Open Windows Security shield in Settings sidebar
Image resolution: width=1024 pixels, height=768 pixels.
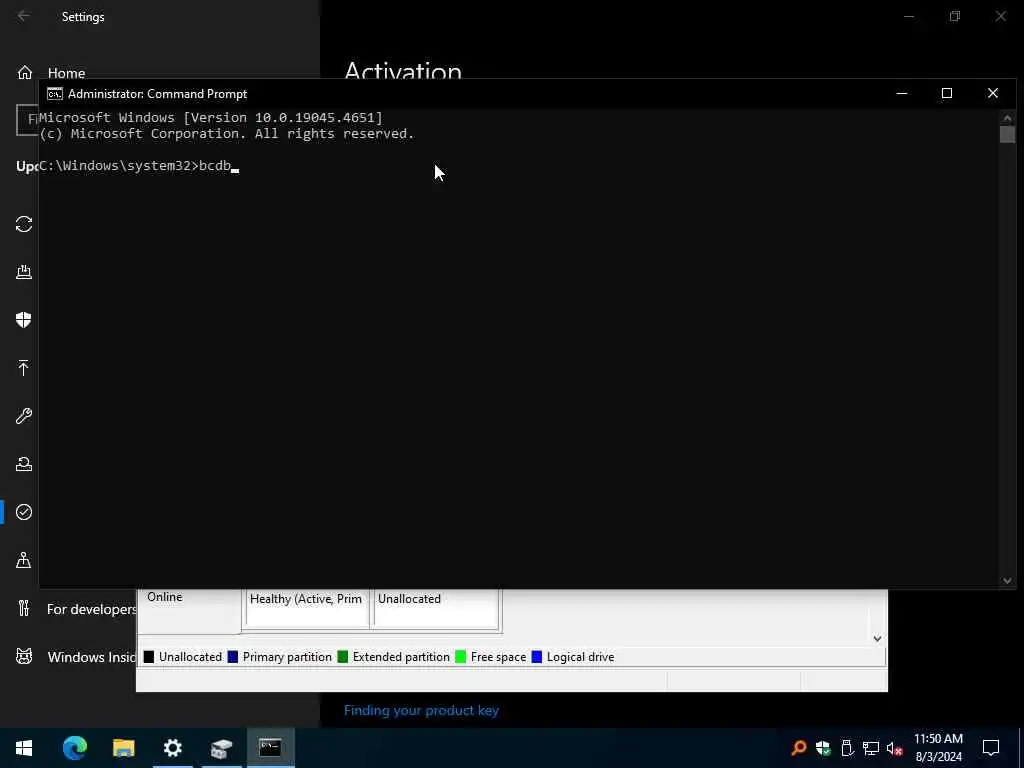(24, 319)
